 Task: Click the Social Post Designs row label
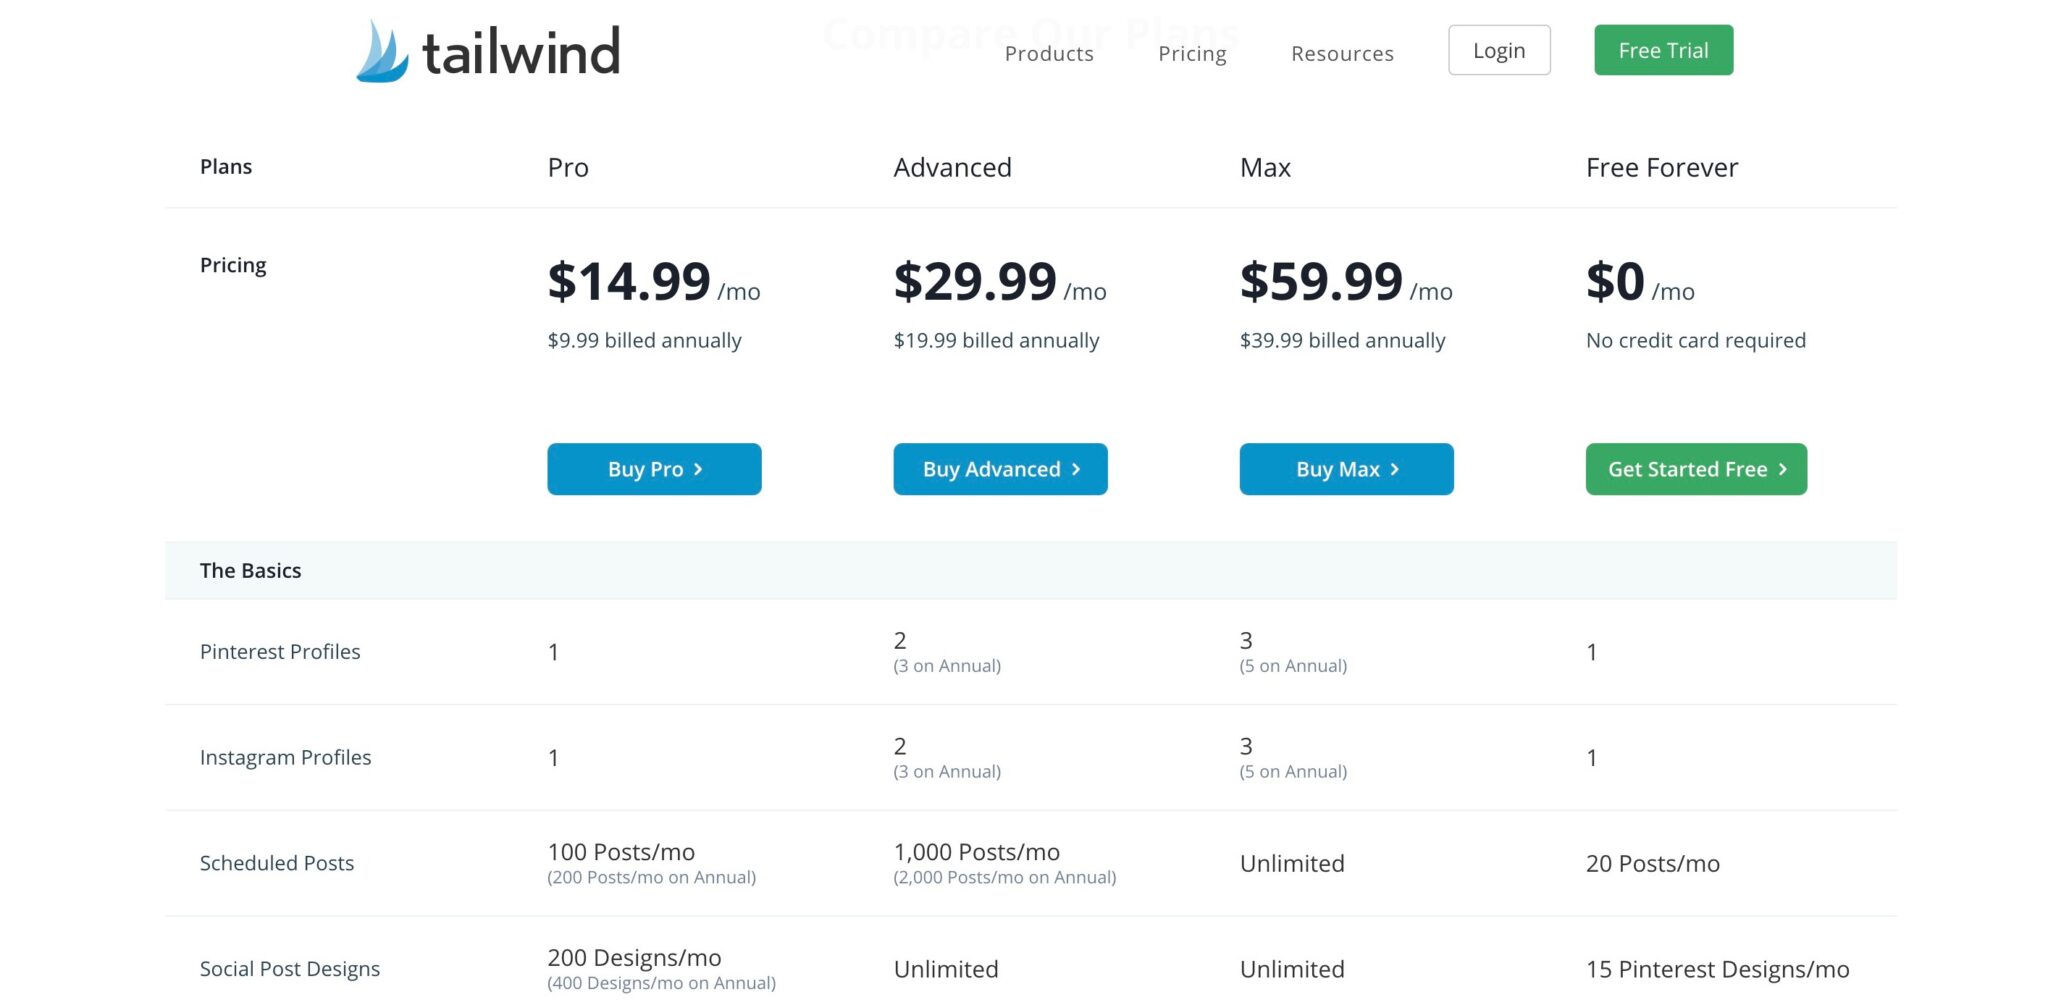click(x=289, y=969)
